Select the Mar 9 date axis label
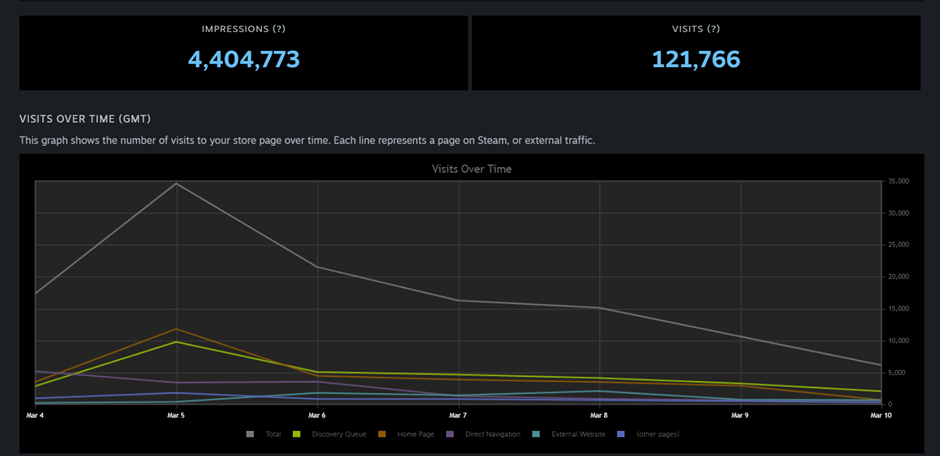The height and width of the screenshot is (456, 940). [x=740, y=414]
